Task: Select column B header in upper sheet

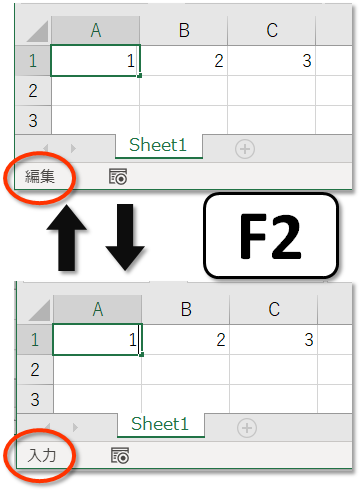Action: pos(184,31)
